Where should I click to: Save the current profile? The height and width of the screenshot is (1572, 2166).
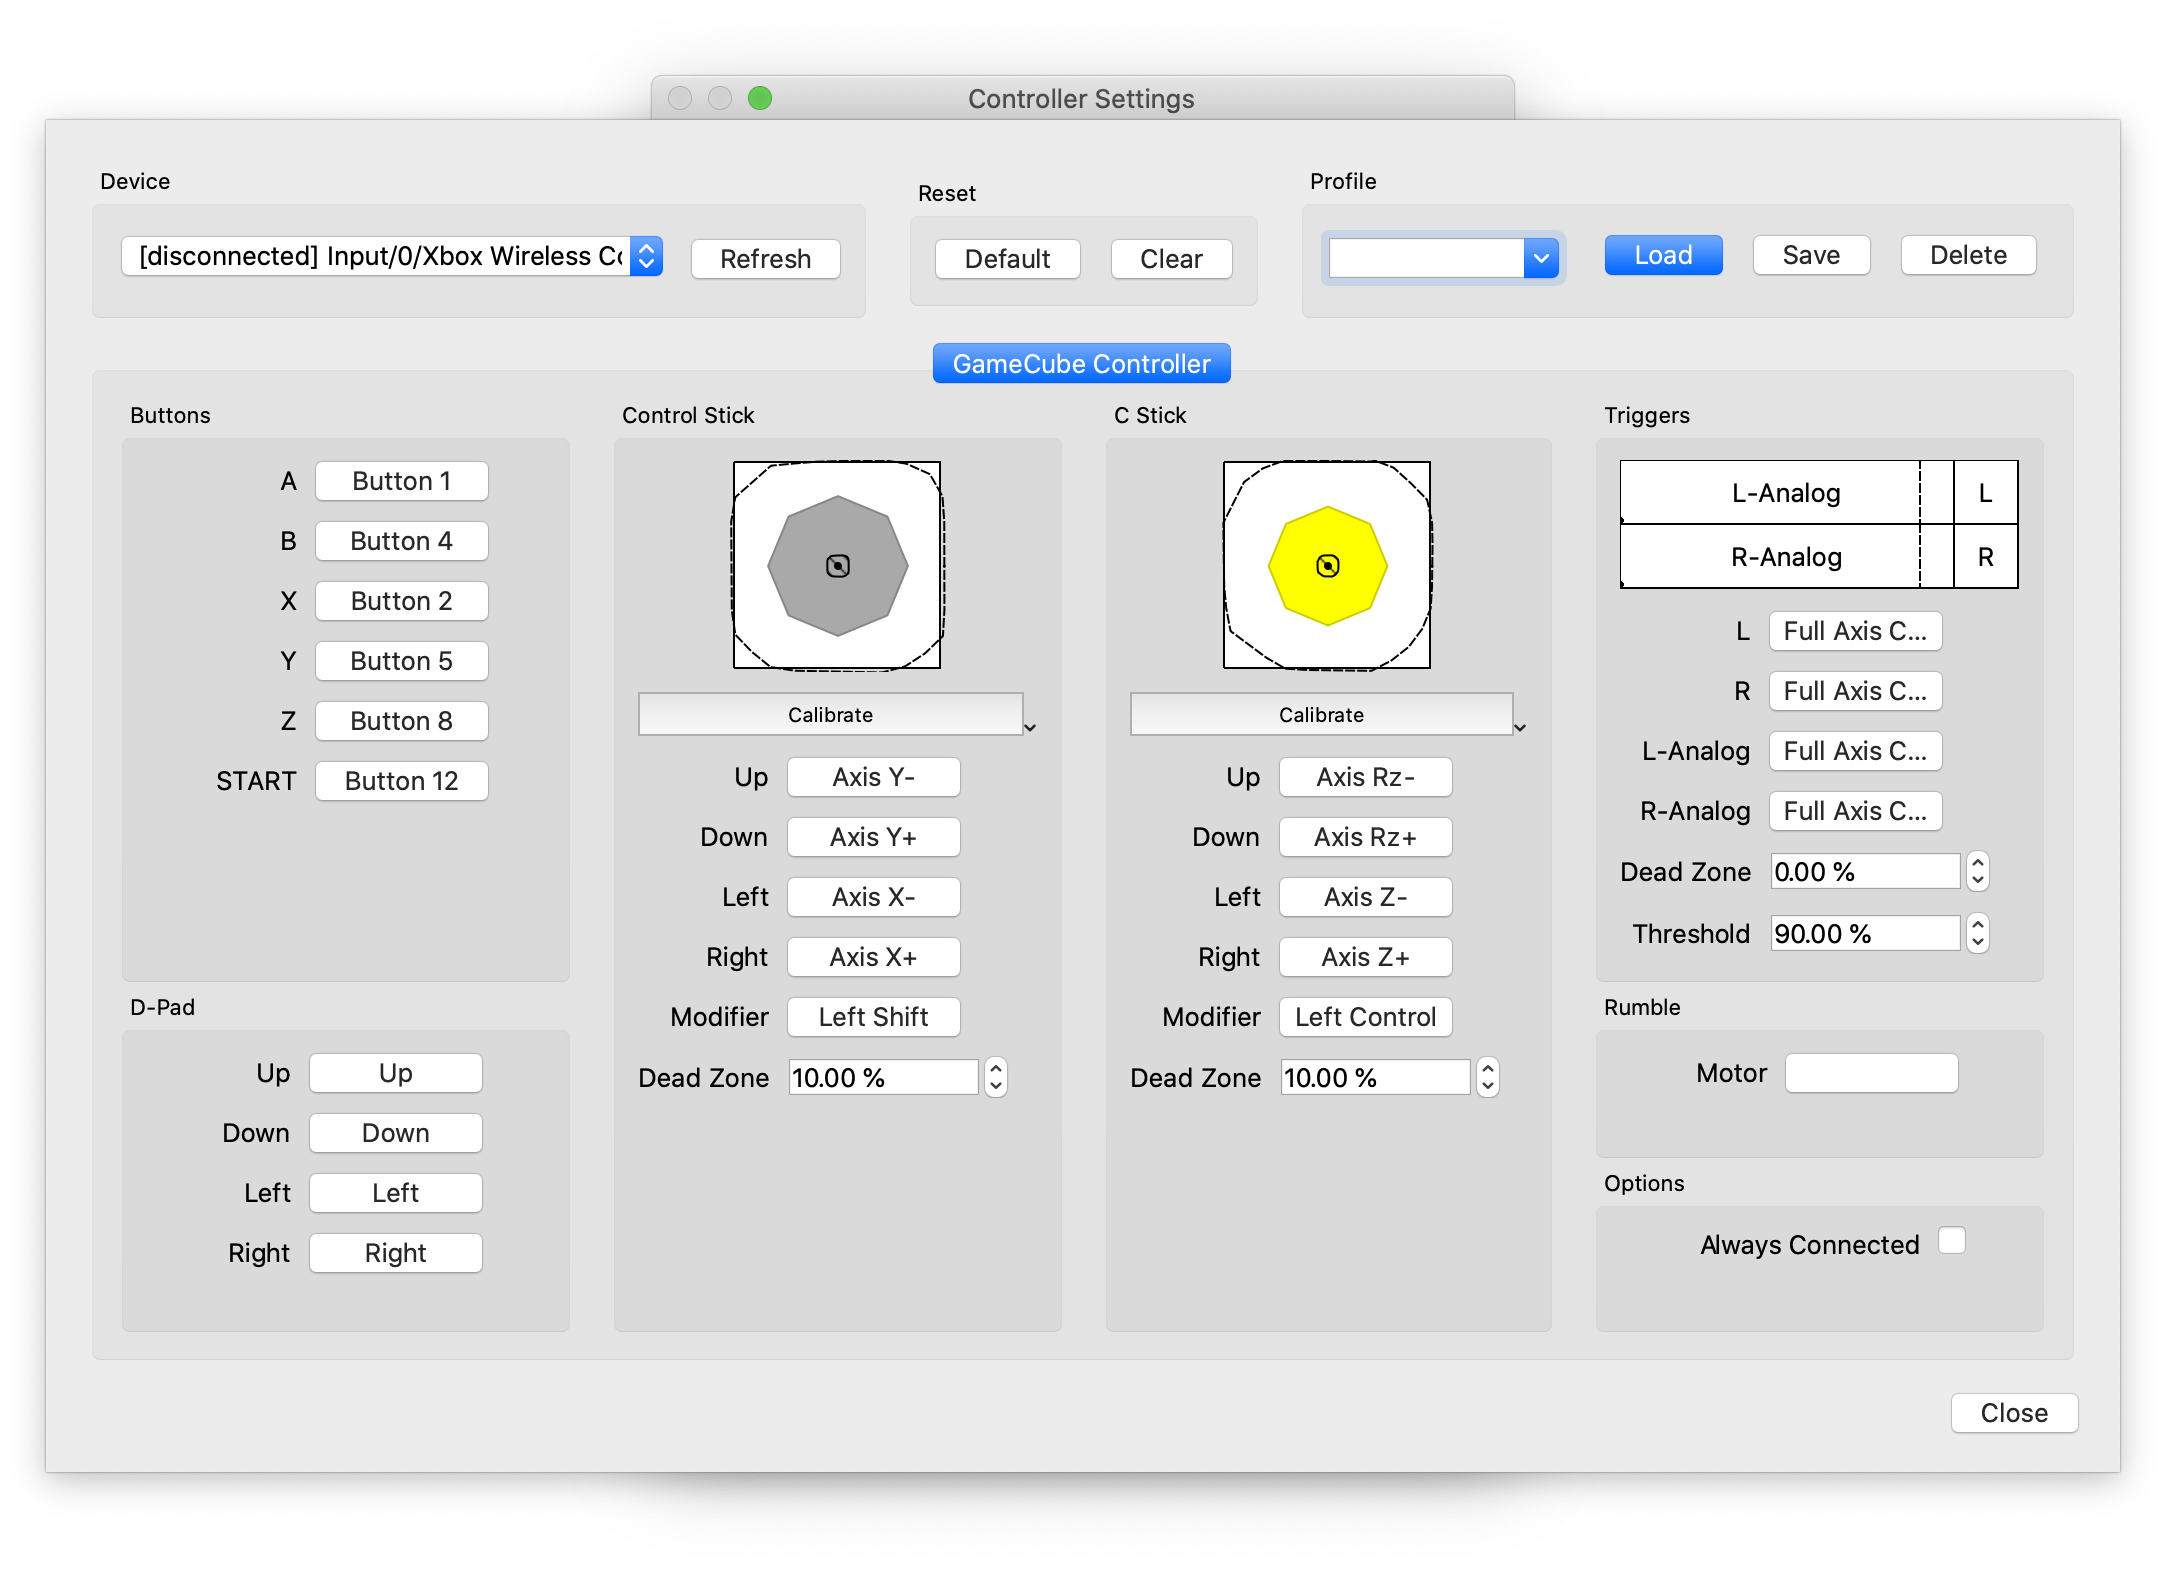click(x=1810, y=255)
